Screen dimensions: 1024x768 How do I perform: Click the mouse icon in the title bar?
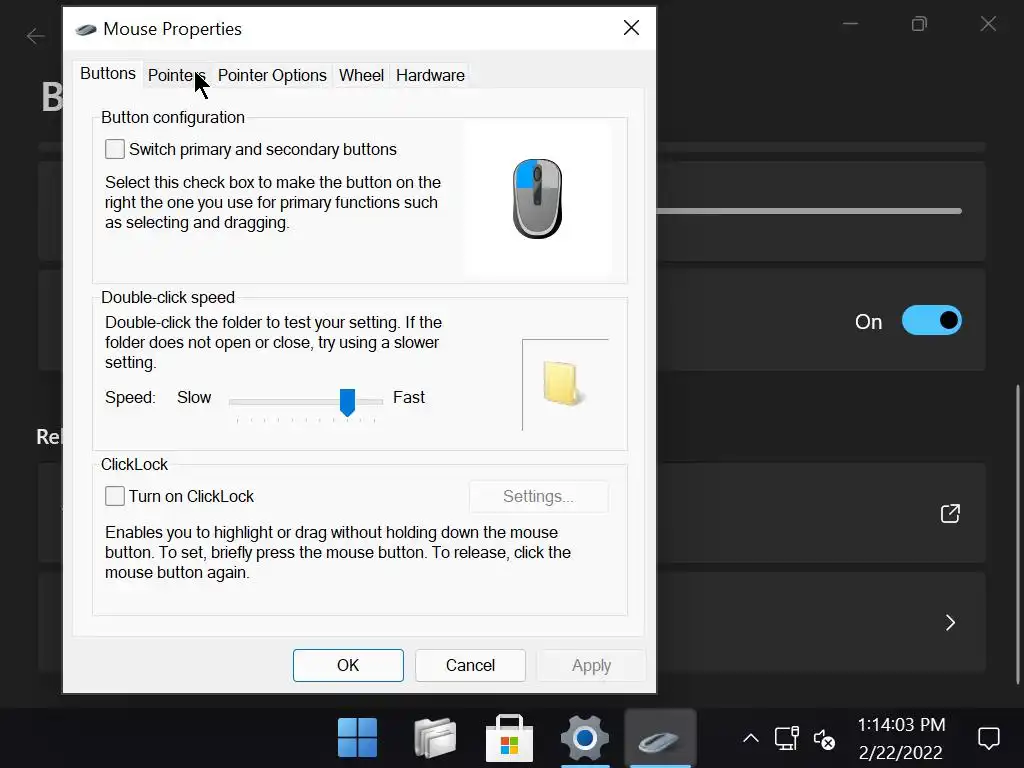point(86,29)
